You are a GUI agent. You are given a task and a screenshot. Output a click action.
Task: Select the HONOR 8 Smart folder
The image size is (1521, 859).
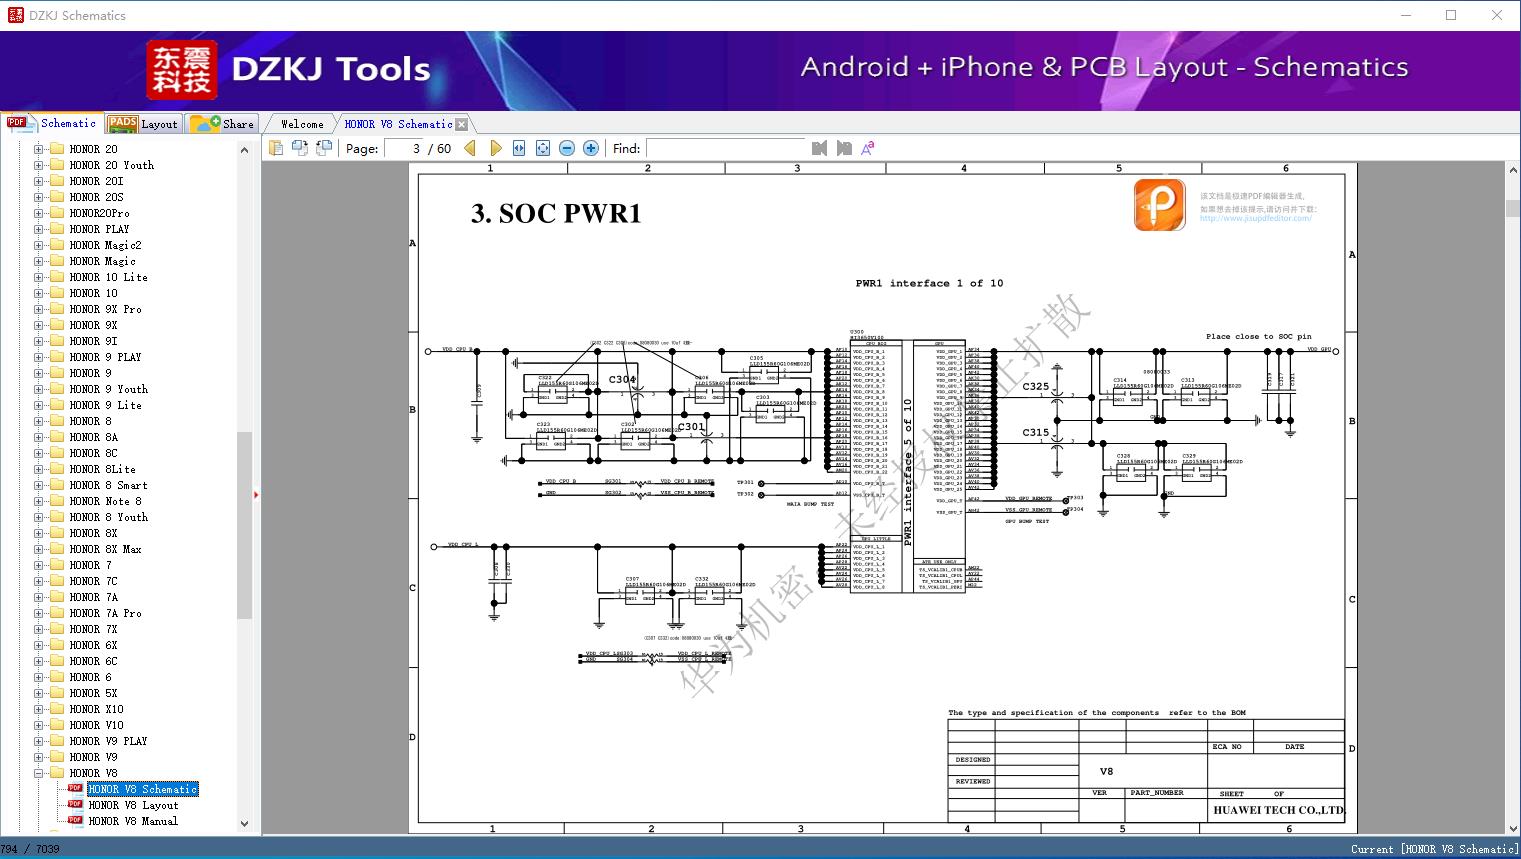108,485
